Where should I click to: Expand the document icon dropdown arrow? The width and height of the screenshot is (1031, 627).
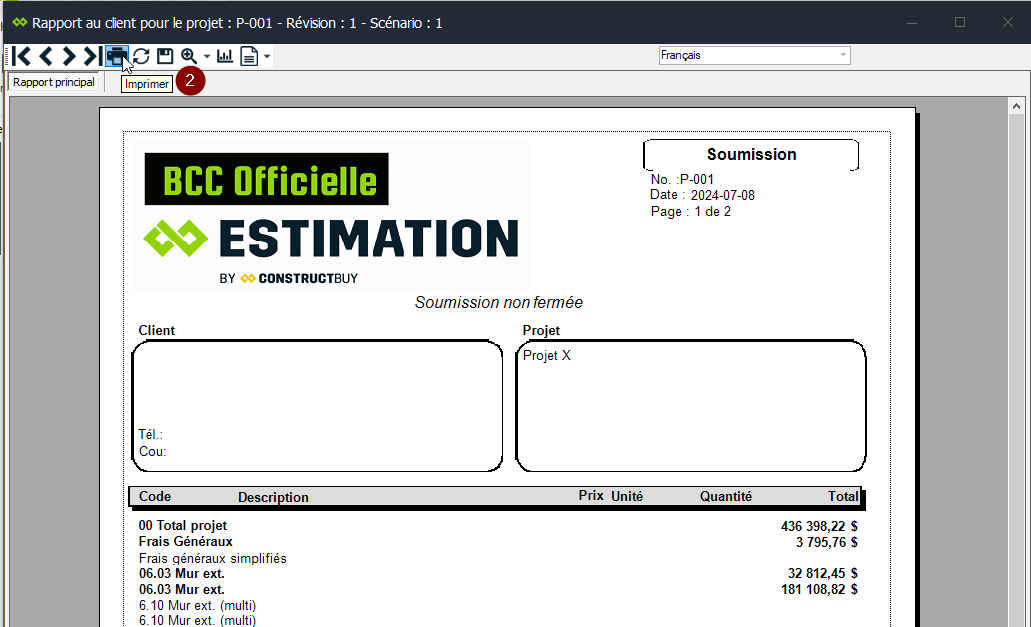point(267,57)
